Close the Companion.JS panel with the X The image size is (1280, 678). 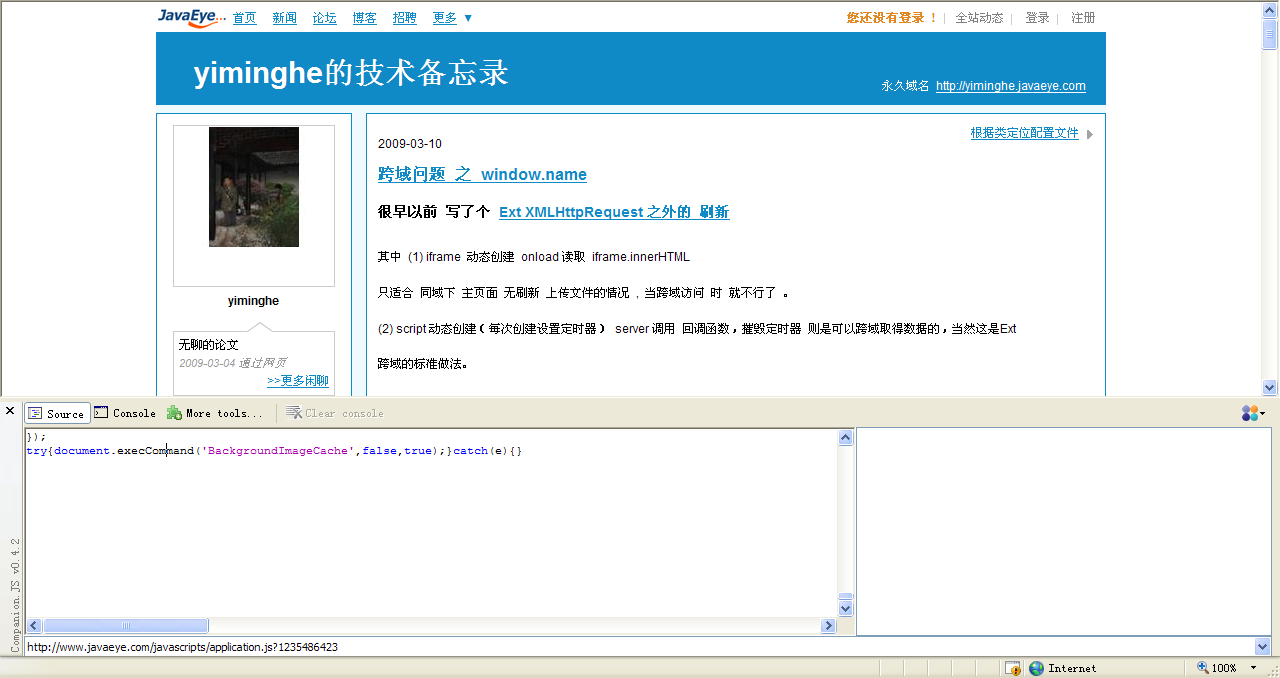pyautogui.click(x=10, y=411)
